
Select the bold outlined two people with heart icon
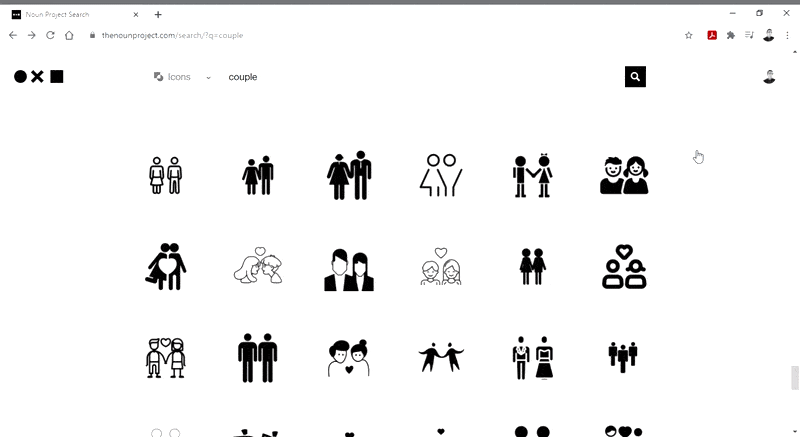coord(624,267)
